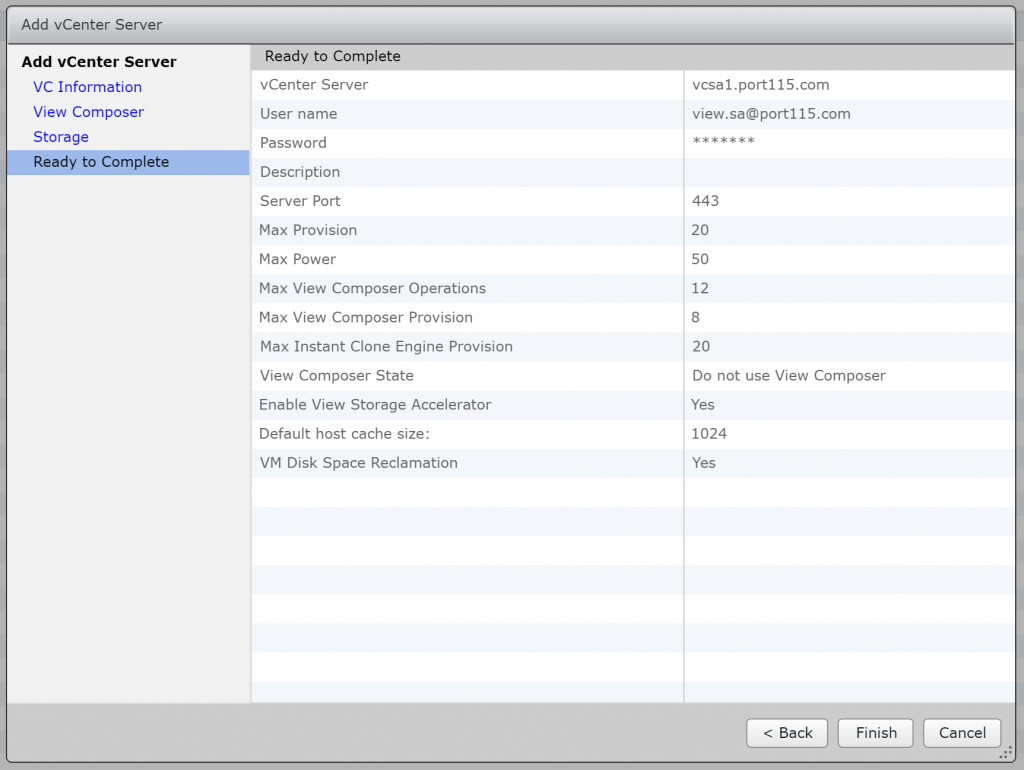Go to the Storage settings step

tap(60, 137)
